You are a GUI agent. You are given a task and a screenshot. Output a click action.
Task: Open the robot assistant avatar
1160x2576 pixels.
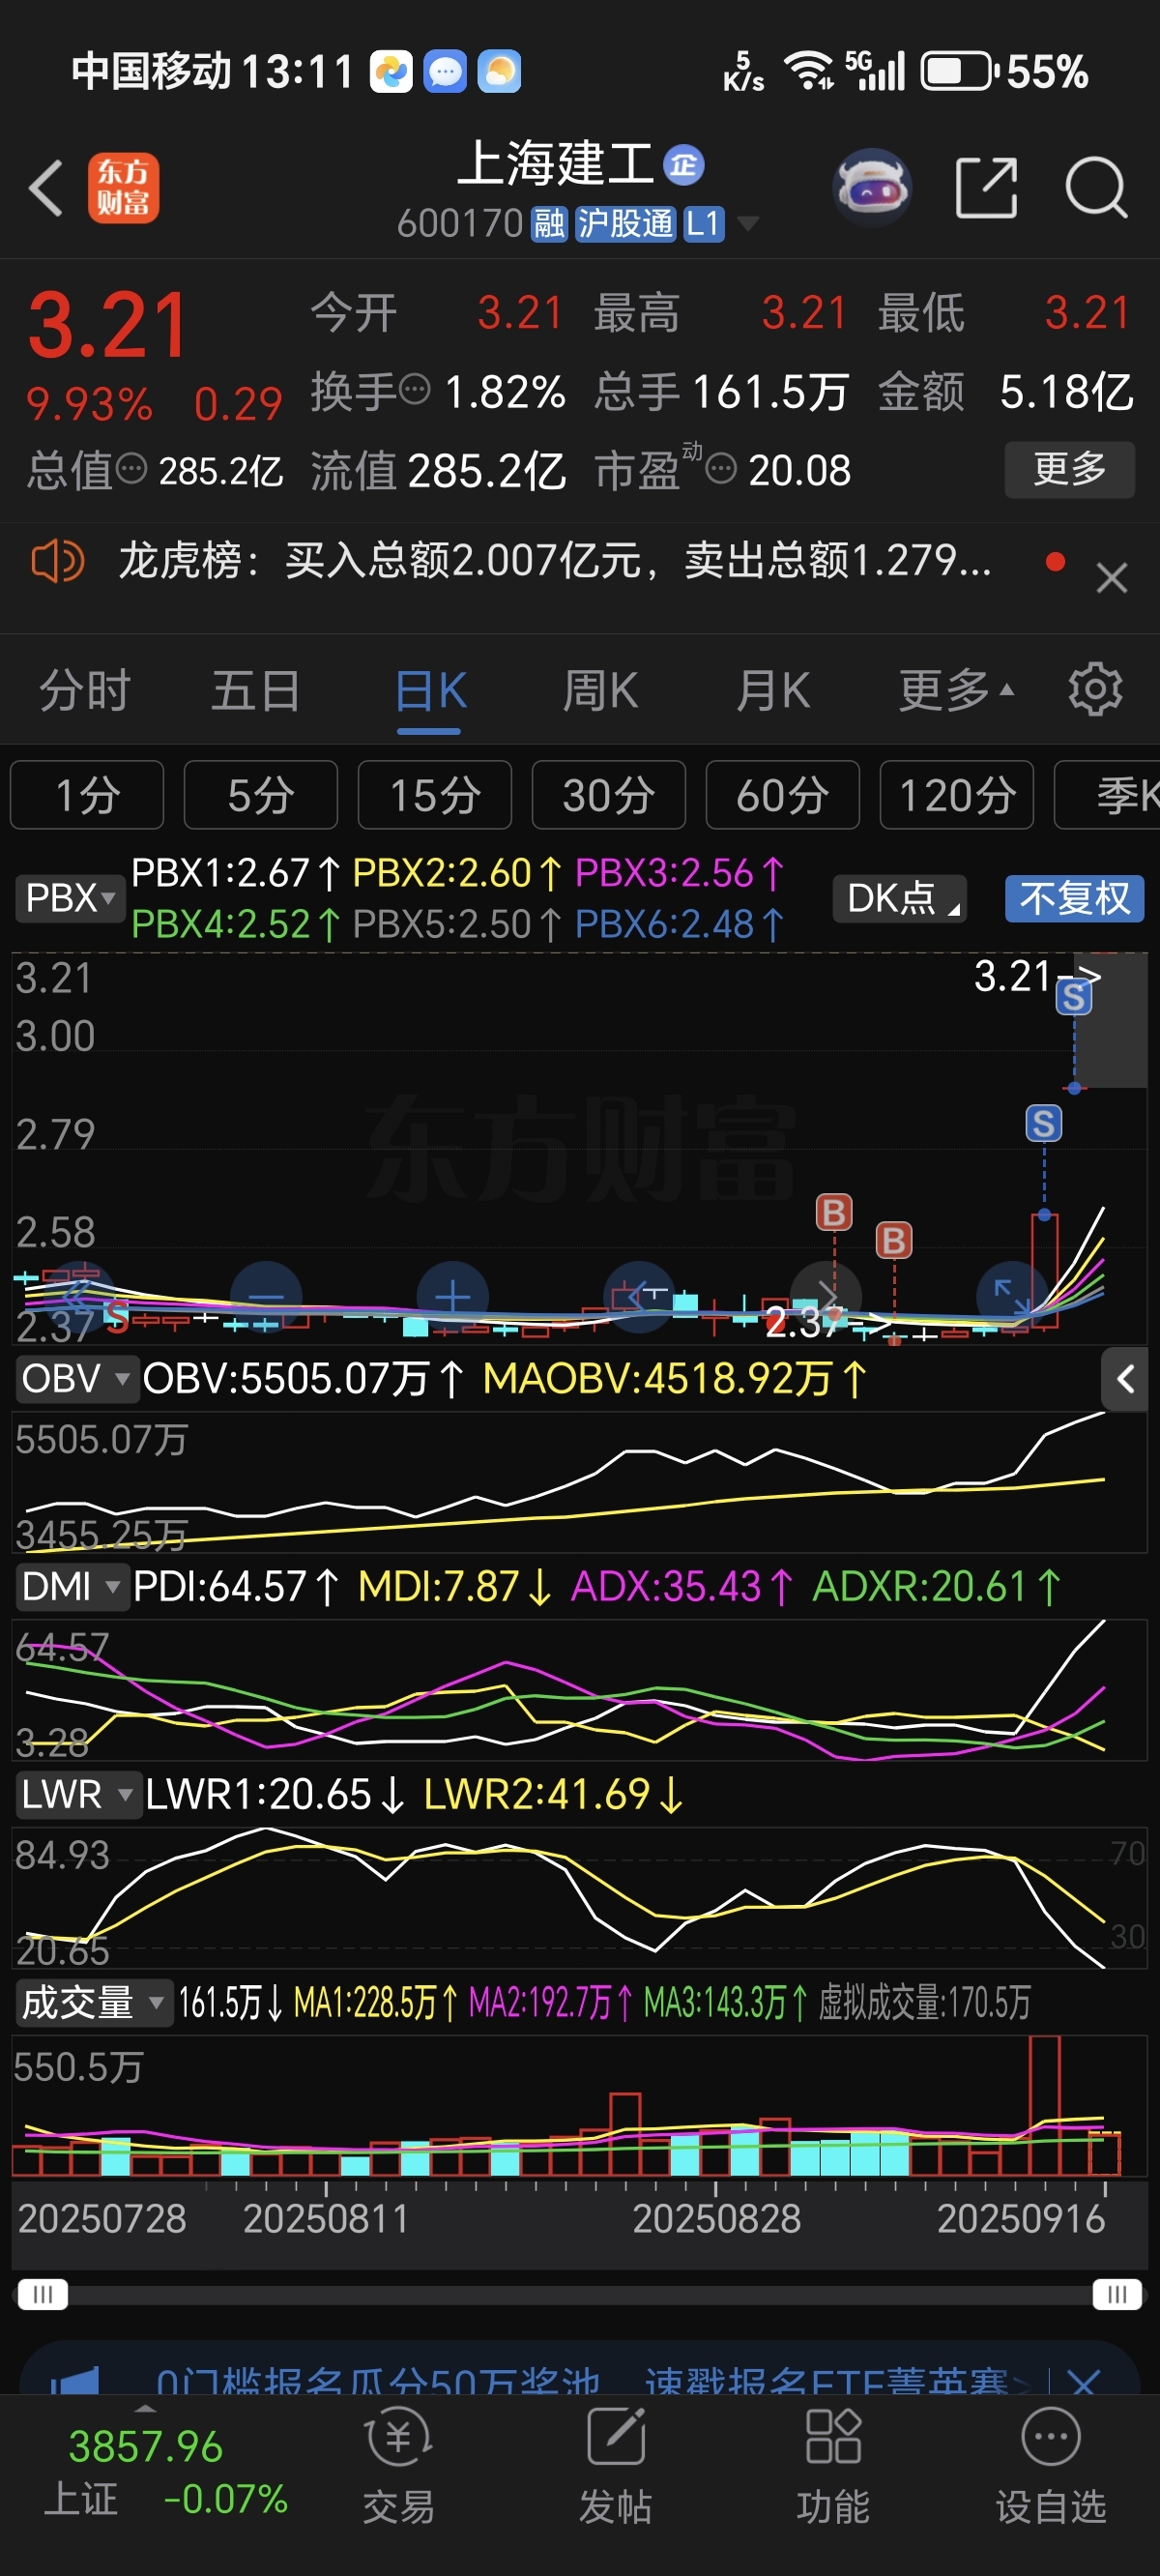(x=872, y=187)
